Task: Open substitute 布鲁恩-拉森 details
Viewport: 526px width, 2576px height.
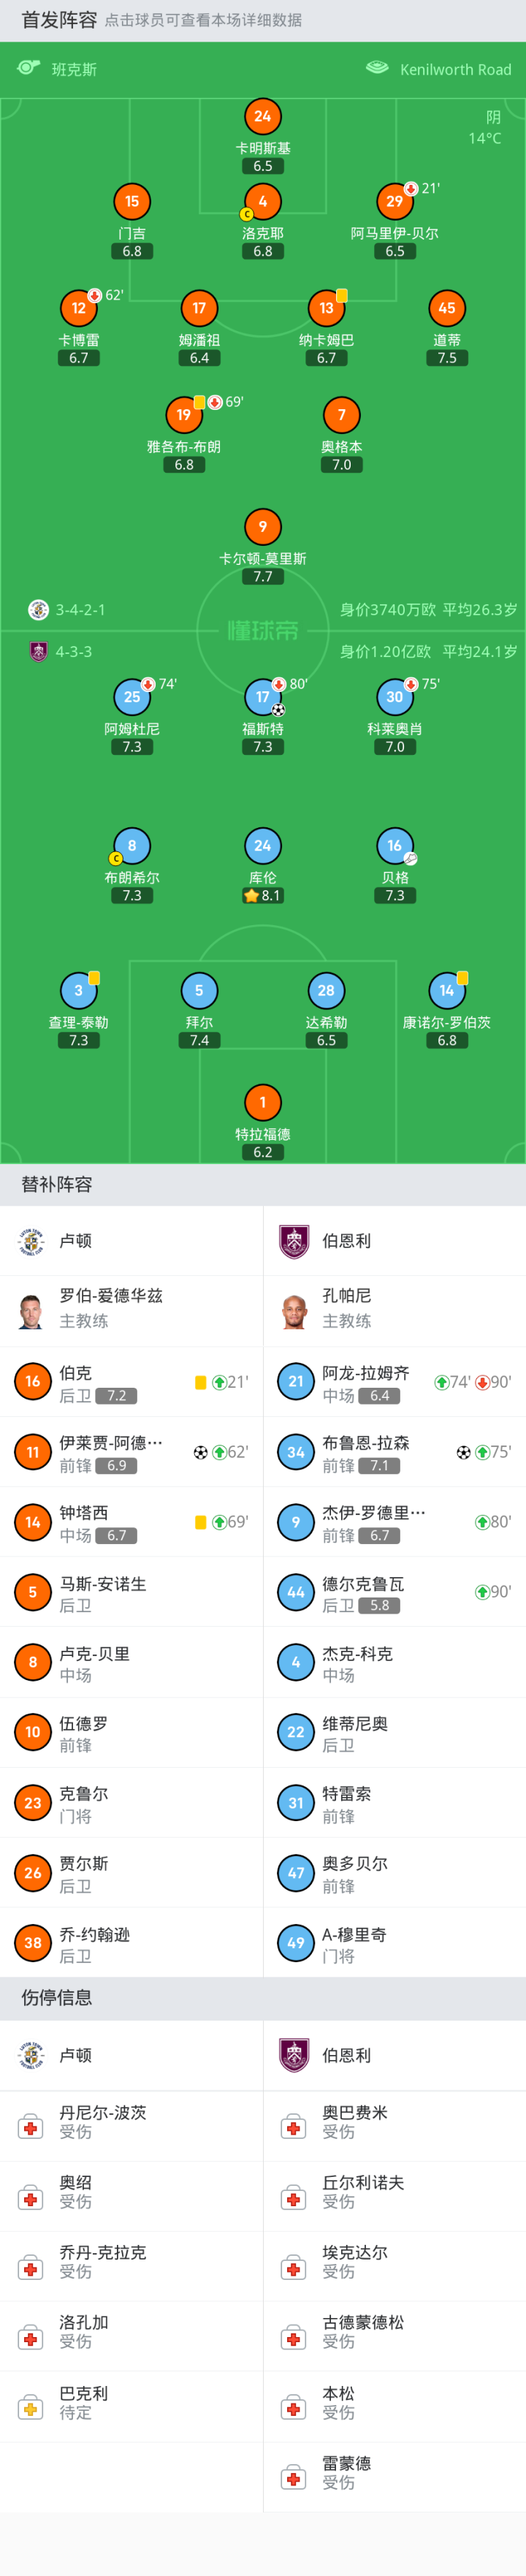Action: [394, 1452]
